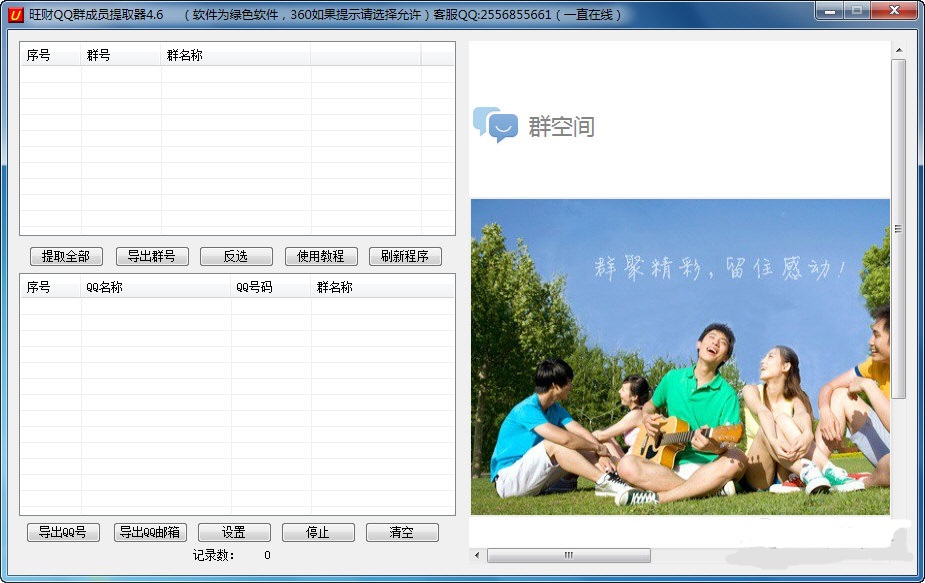Click QQ名称 column header in member table
Image resolution: width=925 pixels, height=583 pixels.
[156, 287]
